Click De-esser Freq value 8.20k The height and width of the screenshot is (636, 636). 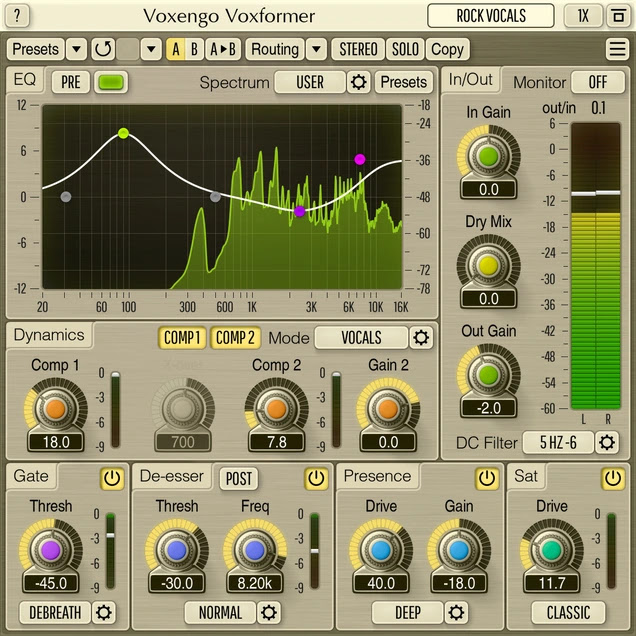[255, 583]
